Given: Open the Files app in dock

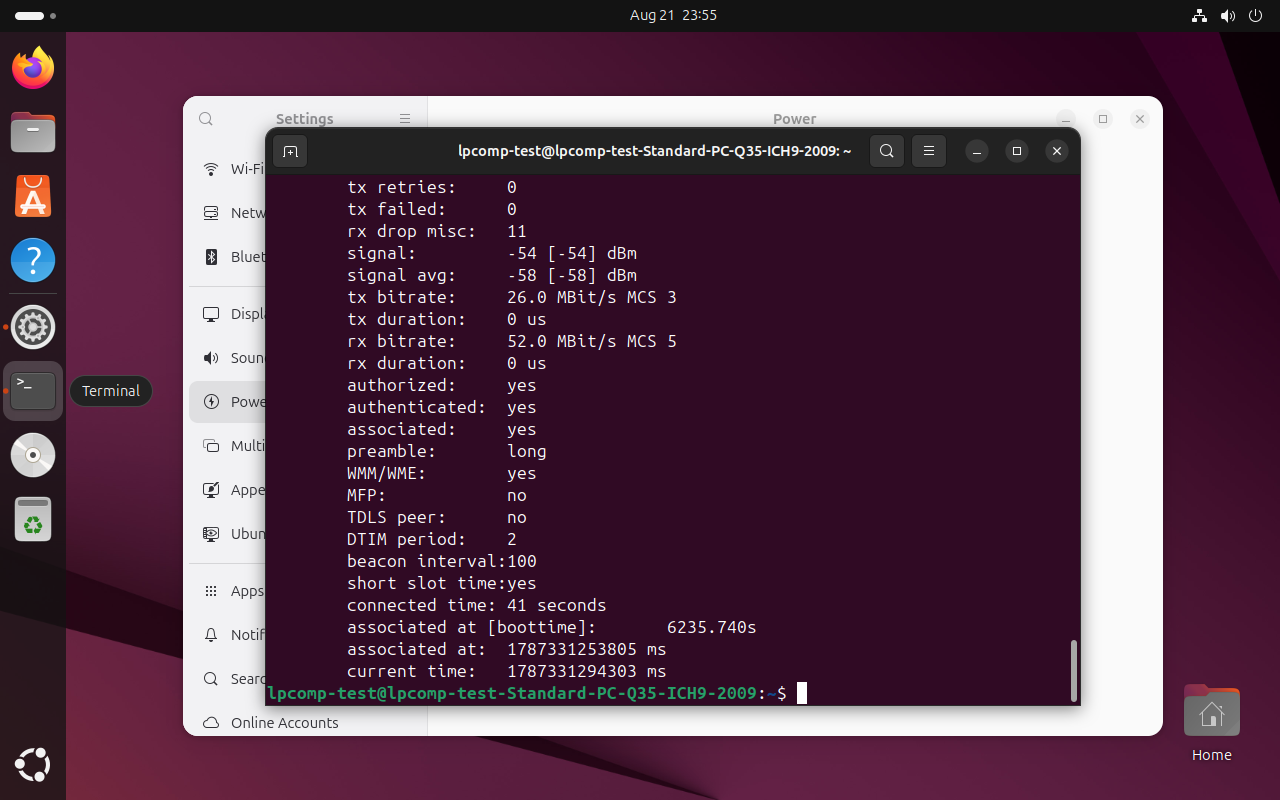Looking at the screenshot, I should 33,132.
